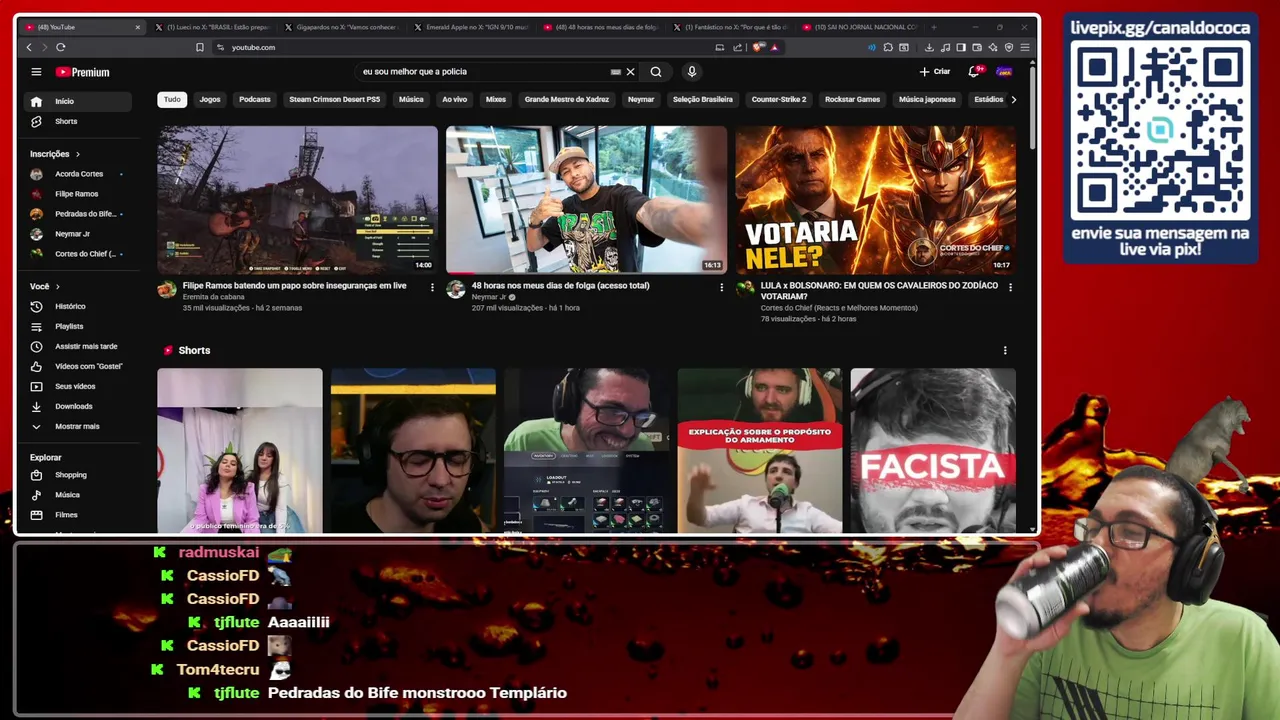The width and height of the screenshot is (1280, 720).
Task: Open the FACISTA Short thumbnail
Action: coord(933,450)
